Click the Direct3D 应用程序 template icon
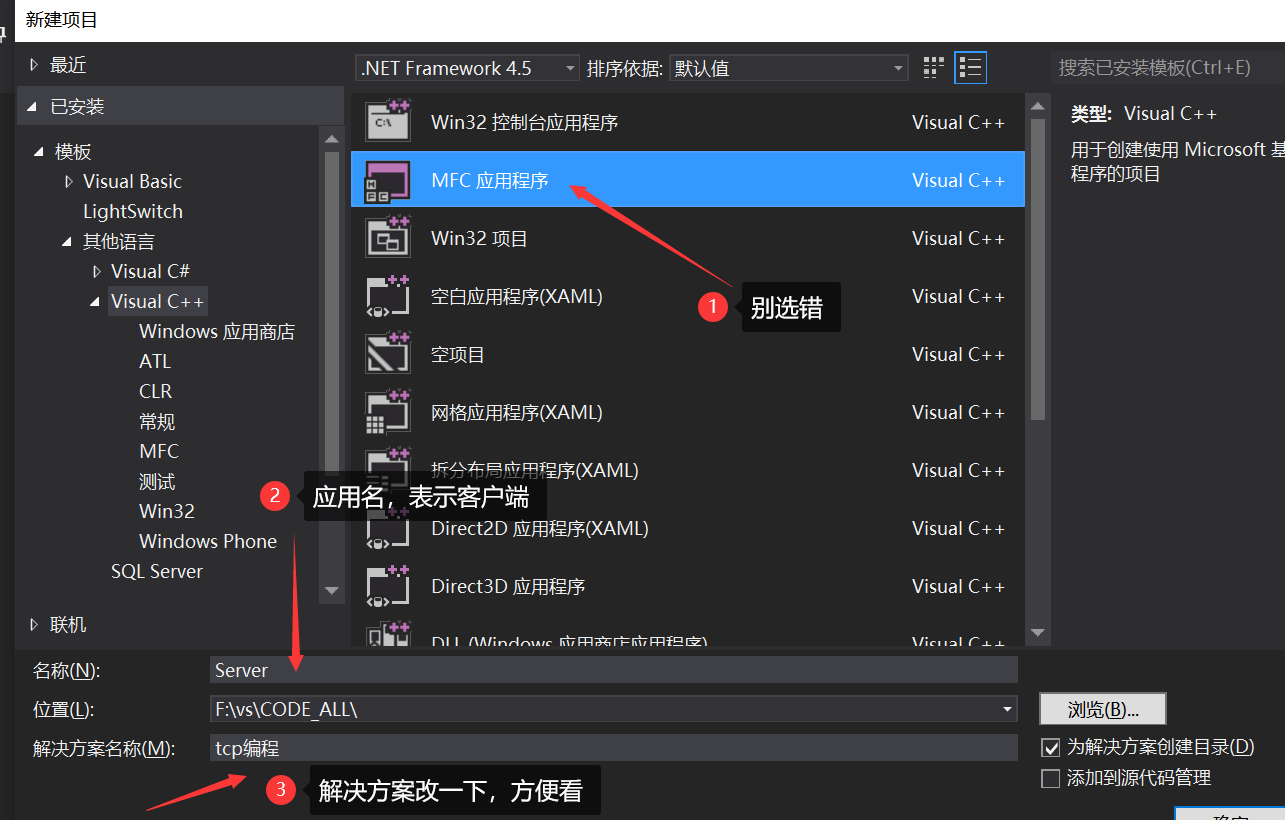Screen dimensions: 1285x820 click(x=387, y=586)
